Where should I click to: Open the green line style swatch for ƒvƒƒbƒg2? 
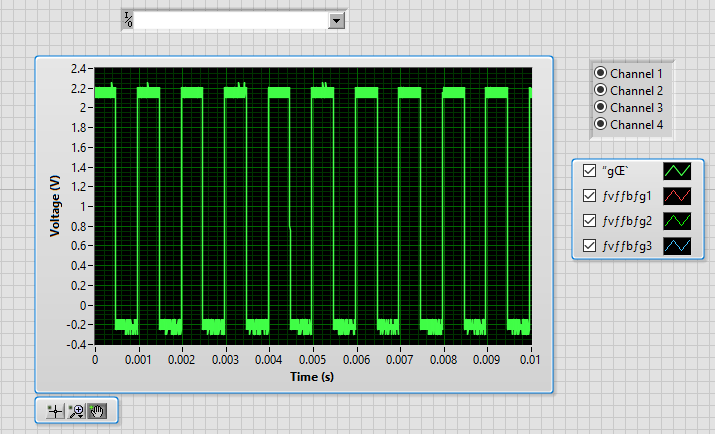click(677, 221)
